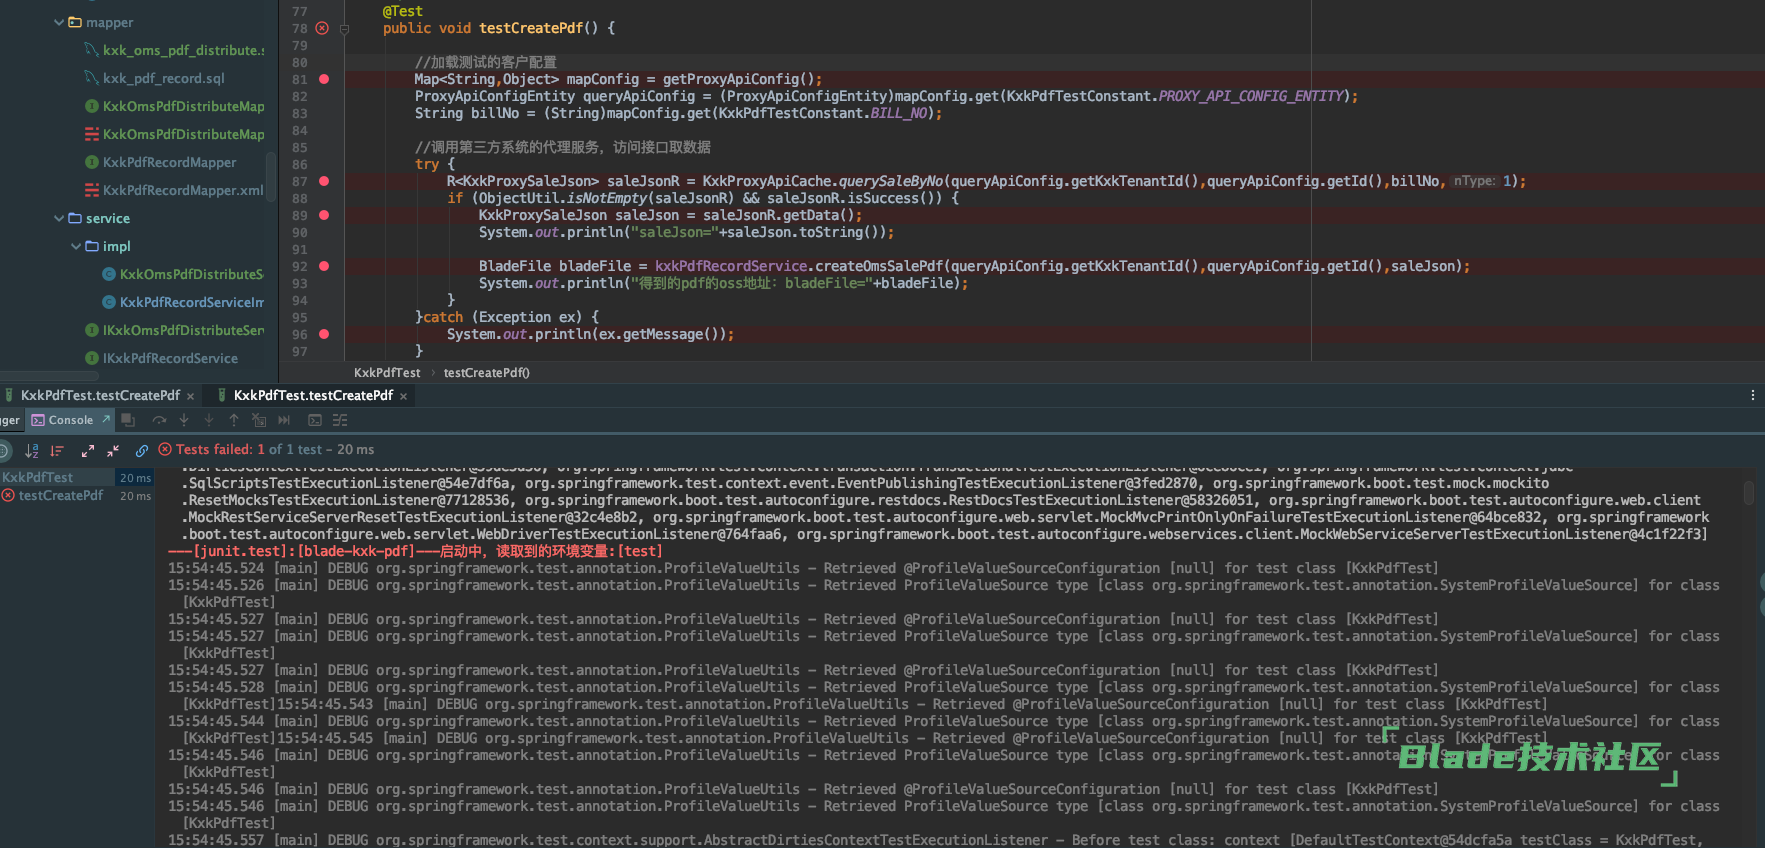Click the Force Step Into arrow icon

tap(209, 420)
